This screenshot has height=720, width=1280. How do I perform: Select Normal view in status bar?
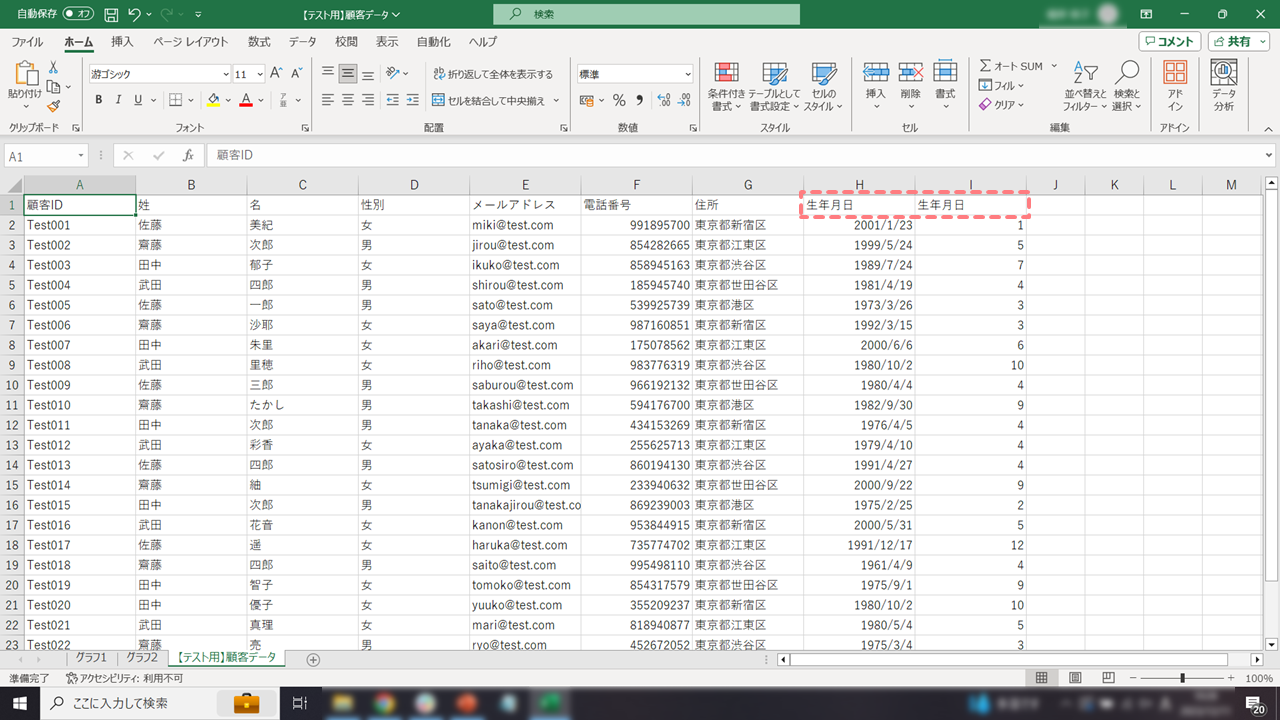[x=1041, y=678]
